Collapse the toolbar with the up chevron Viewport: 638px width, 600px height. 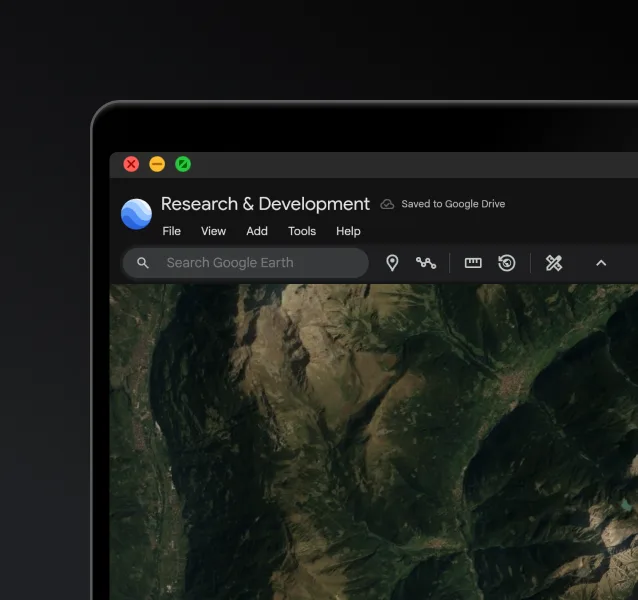coord(601,263)
